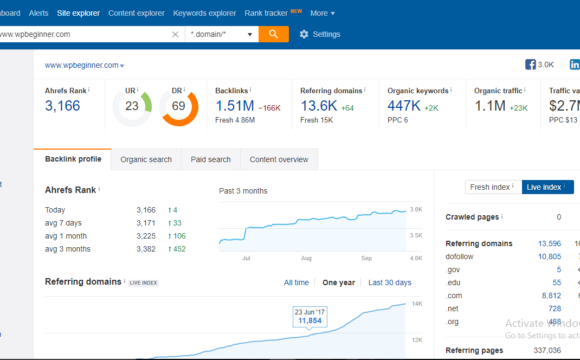This screenshot has width=580, height=360.
Task: Click the info icon beside Organic keywords
Action: click(x=451, y=90)
